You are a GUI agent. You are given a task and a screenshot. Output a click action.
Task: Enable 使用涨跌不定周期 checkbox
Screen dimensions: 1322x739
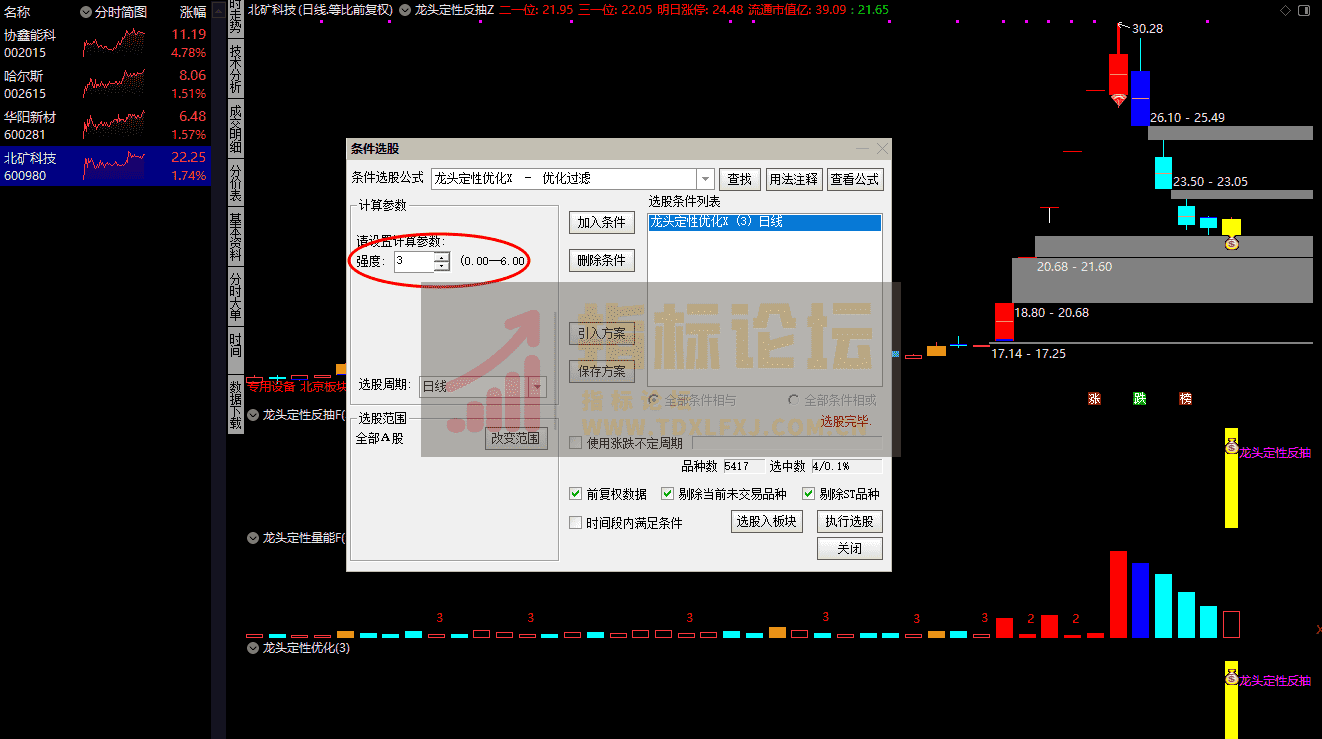tap(575, 442)
